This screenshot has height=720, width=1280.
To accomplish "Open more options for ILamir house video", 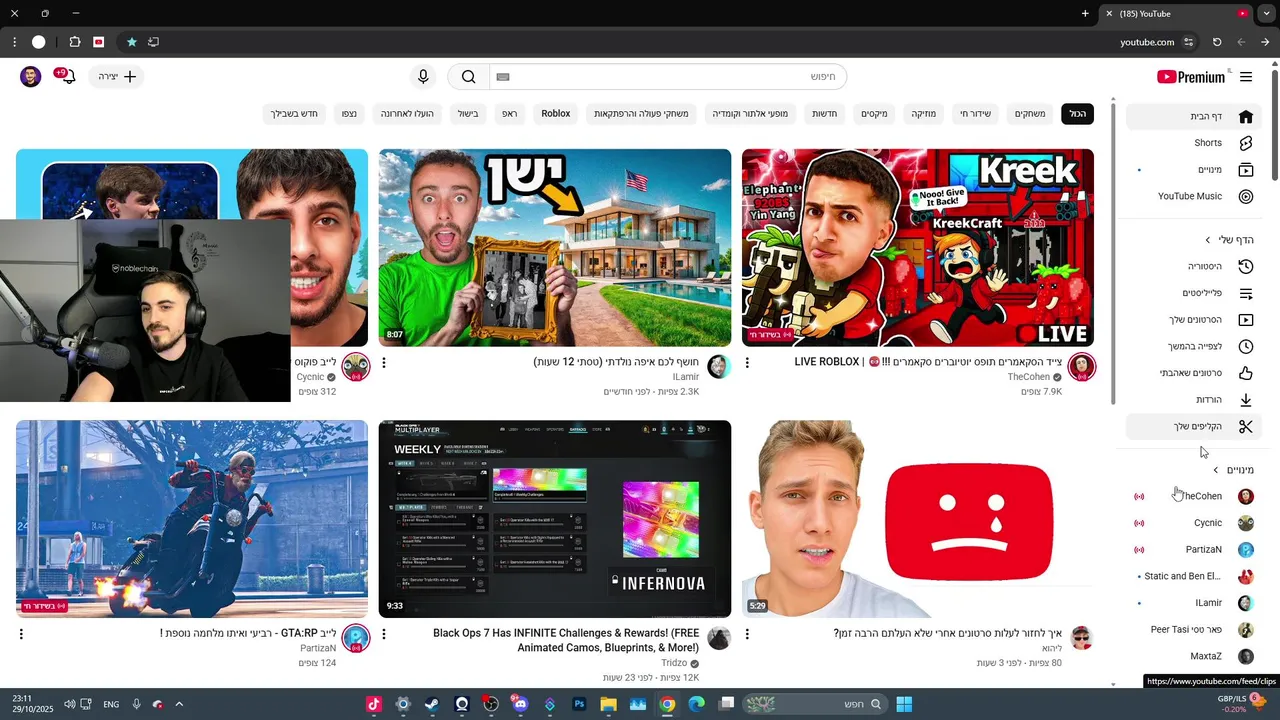I will (x=384, y=363).
